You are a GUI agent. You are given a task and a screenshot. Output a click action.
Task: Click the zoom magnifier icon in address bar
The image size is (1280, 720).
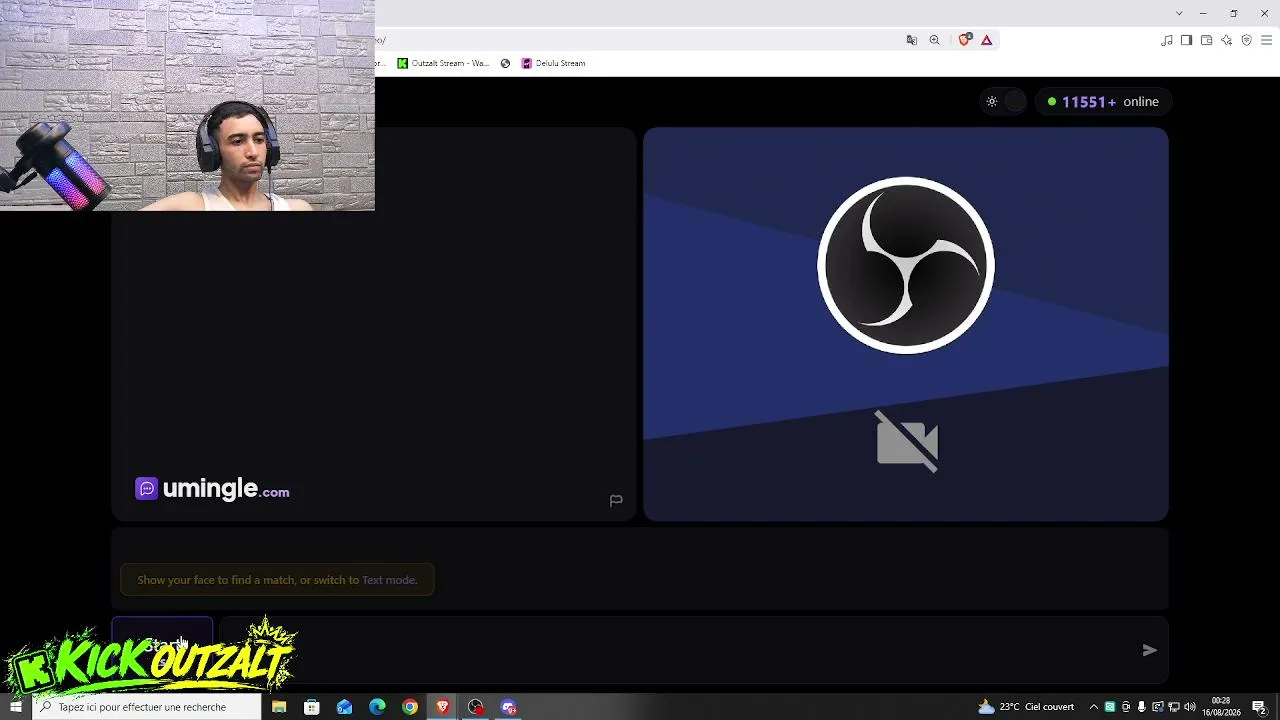(x=935, y=40)
